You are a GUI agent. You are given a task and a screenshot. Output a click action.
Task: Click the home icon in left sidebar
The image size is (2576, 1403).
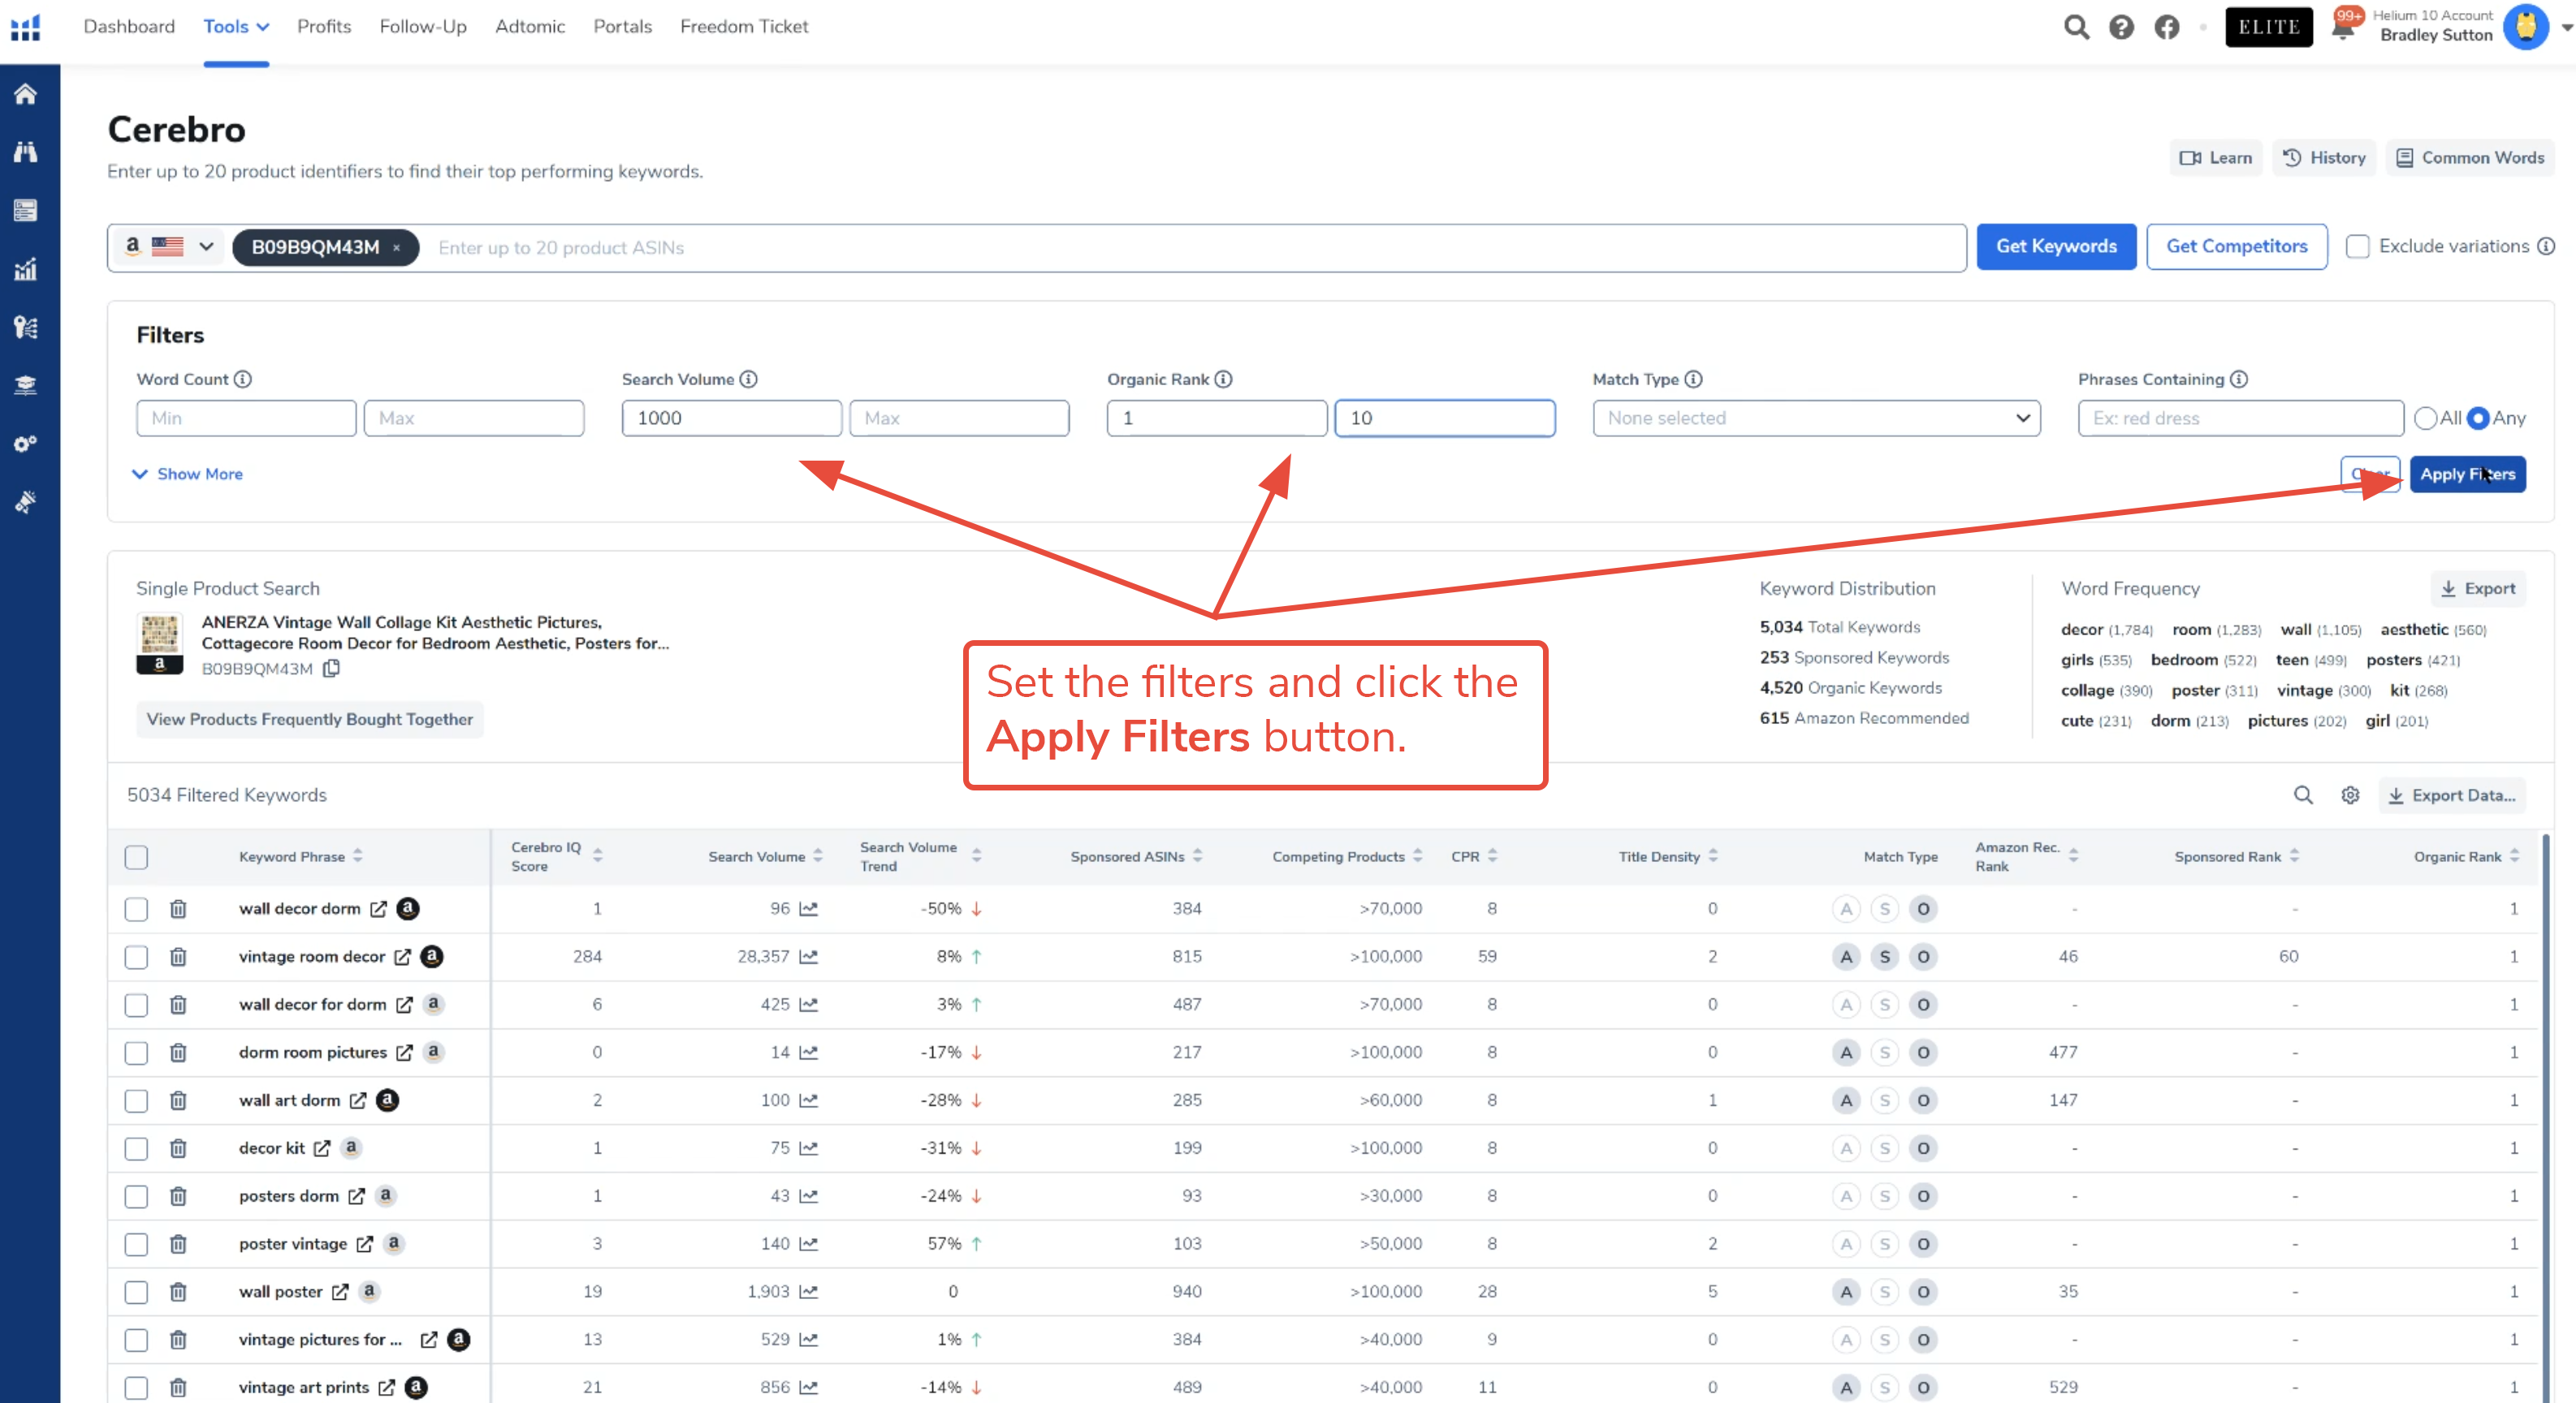(26, 94)
